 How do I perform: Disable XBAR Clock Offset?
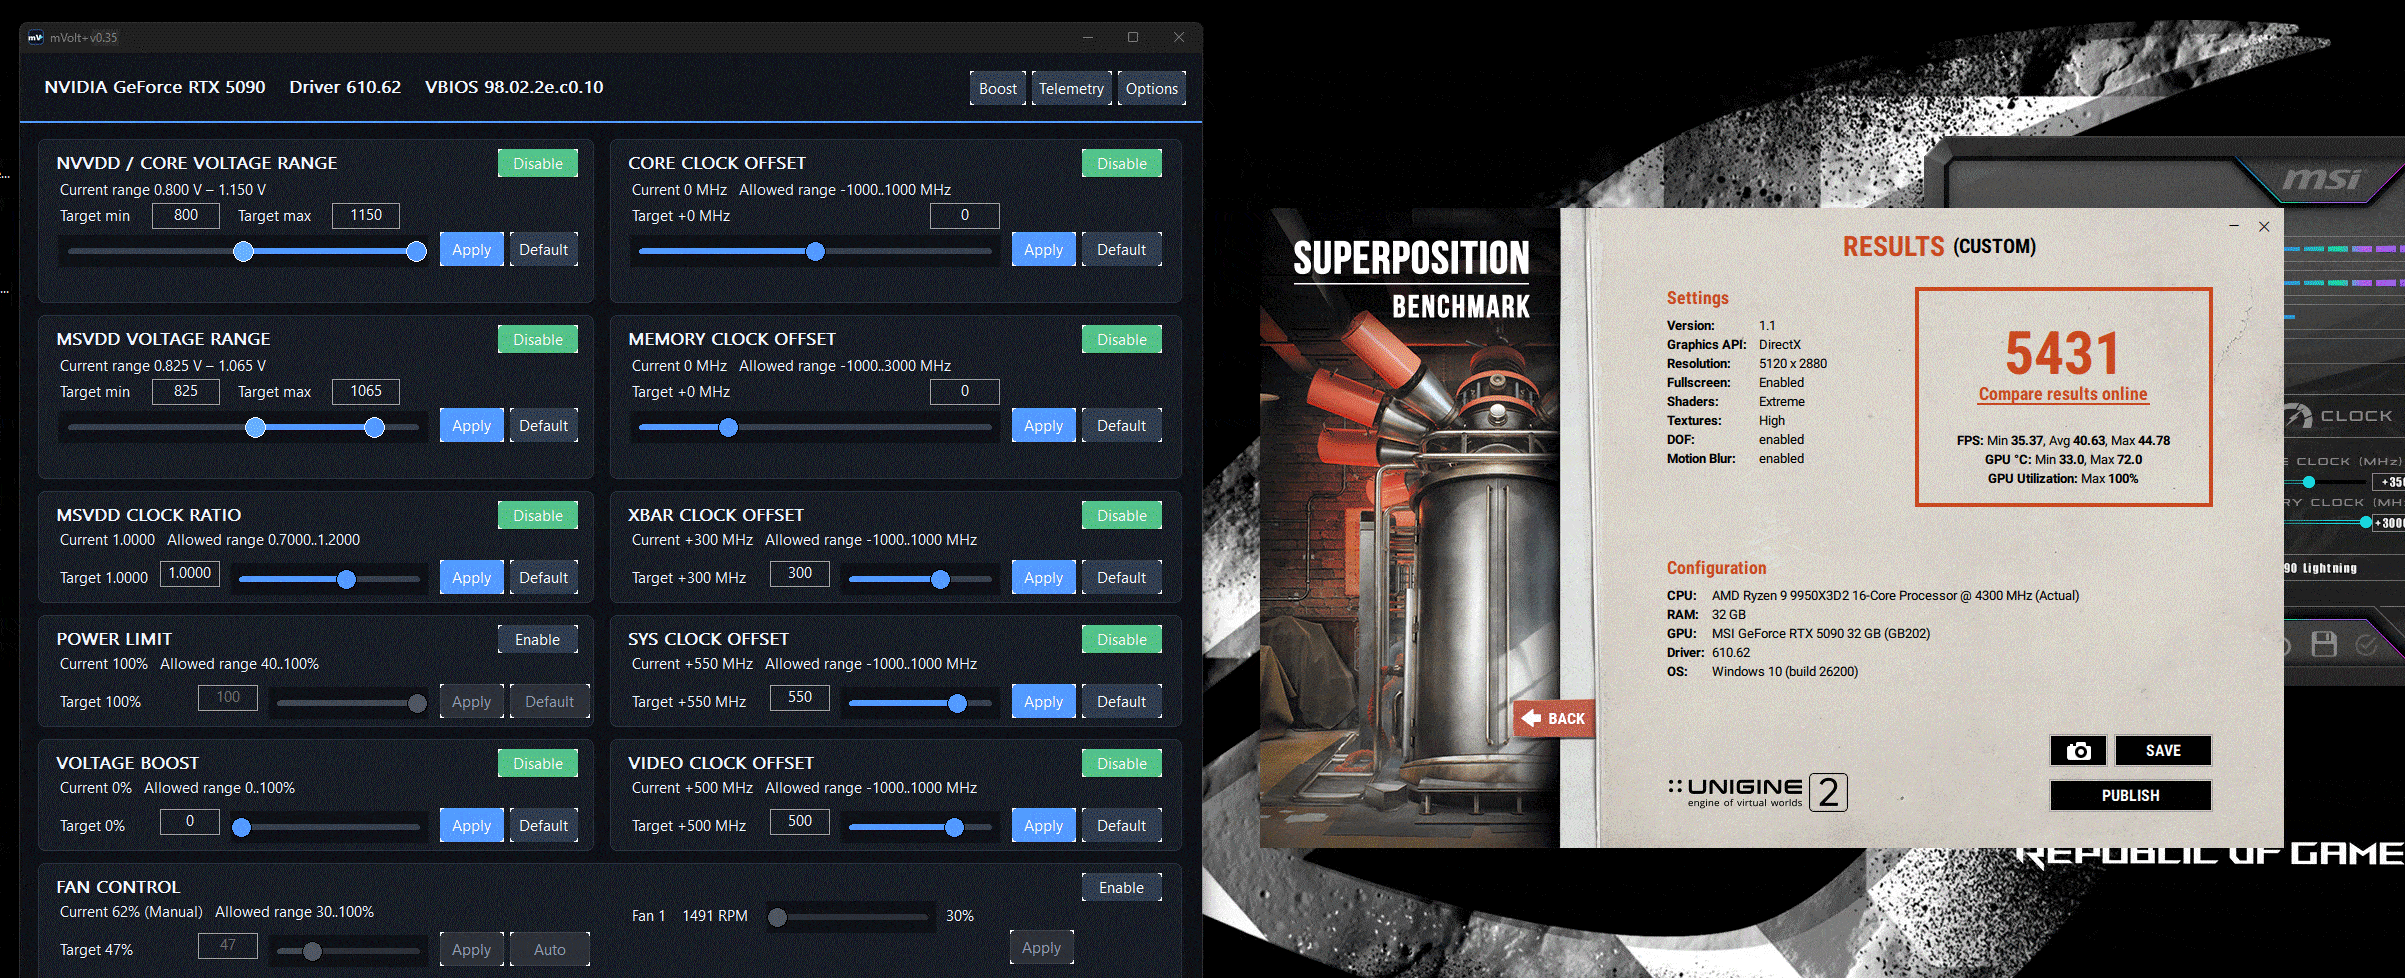point(1122,516)
